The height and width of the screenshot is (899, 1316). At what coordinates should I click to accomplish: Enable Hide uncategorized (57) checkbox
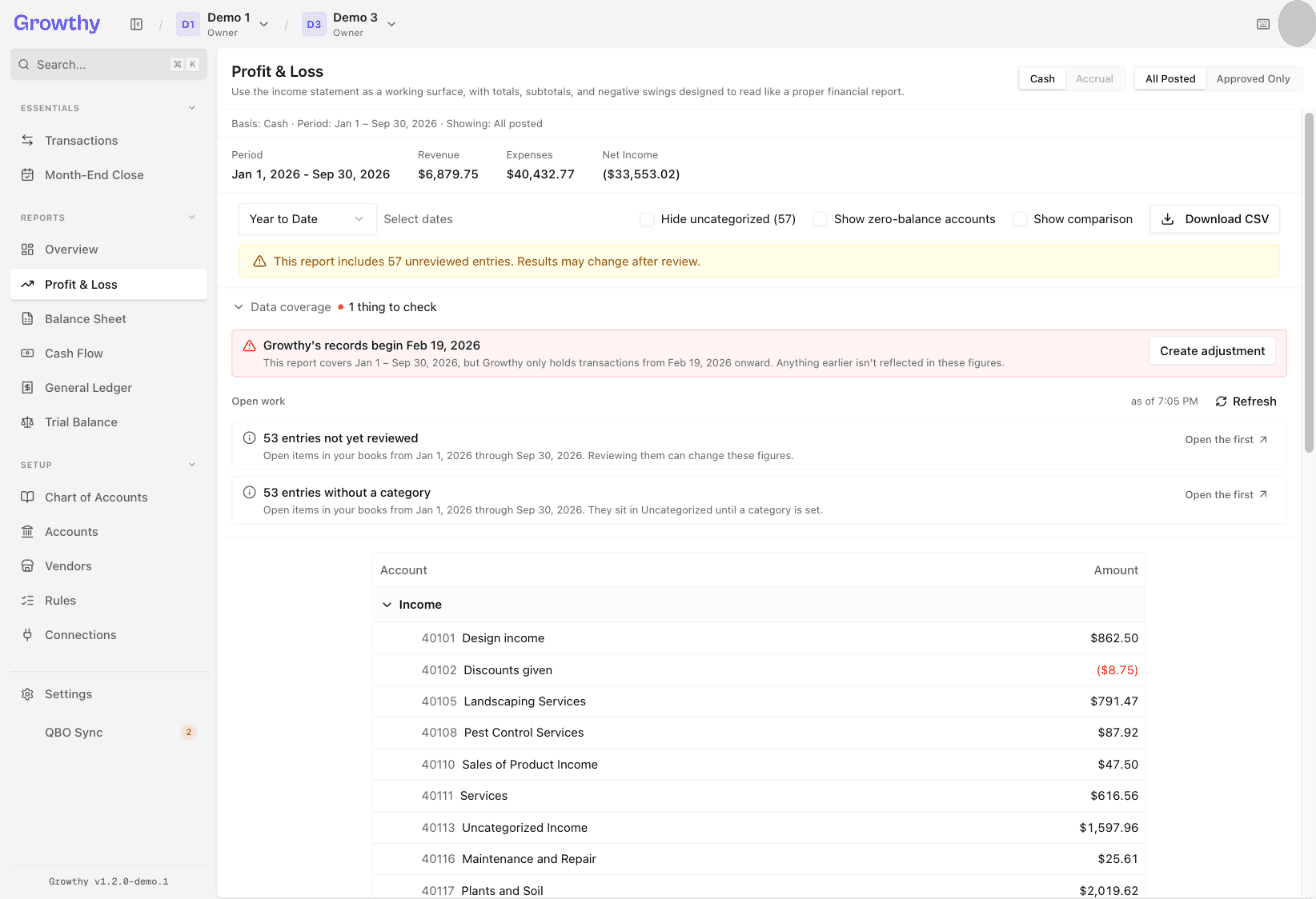click(x=647, y=219)
